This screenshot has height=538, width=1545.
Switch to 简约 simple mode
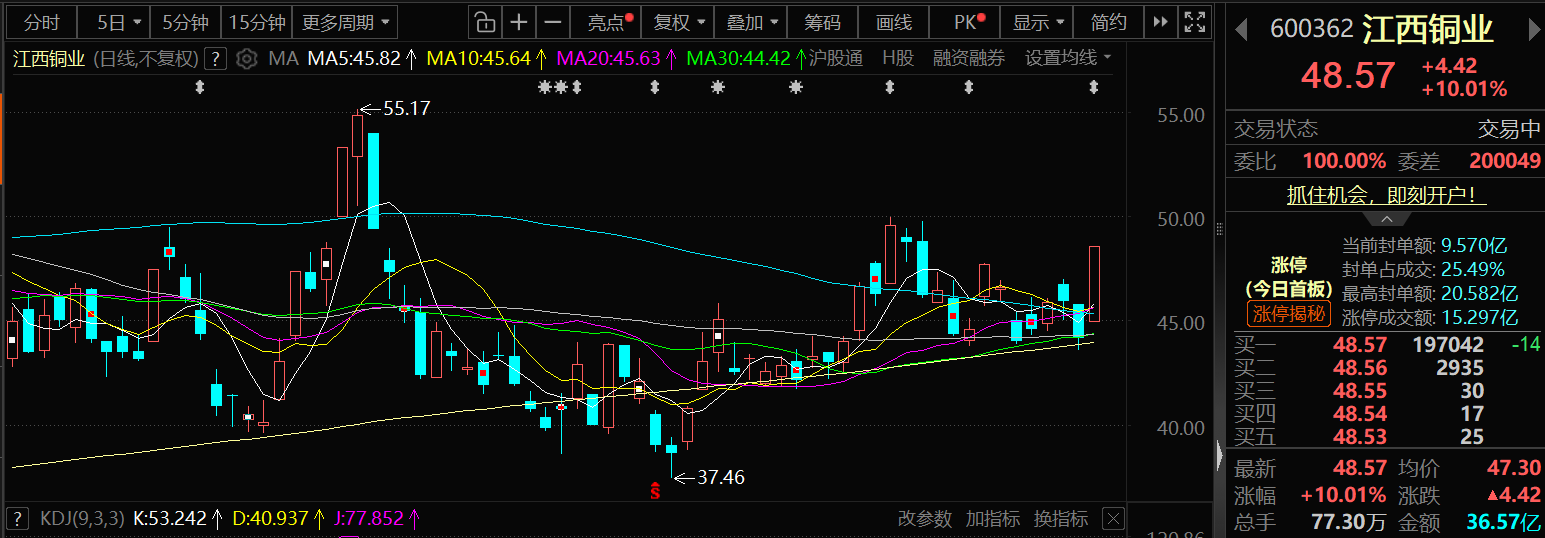(x=1108, y=22)
